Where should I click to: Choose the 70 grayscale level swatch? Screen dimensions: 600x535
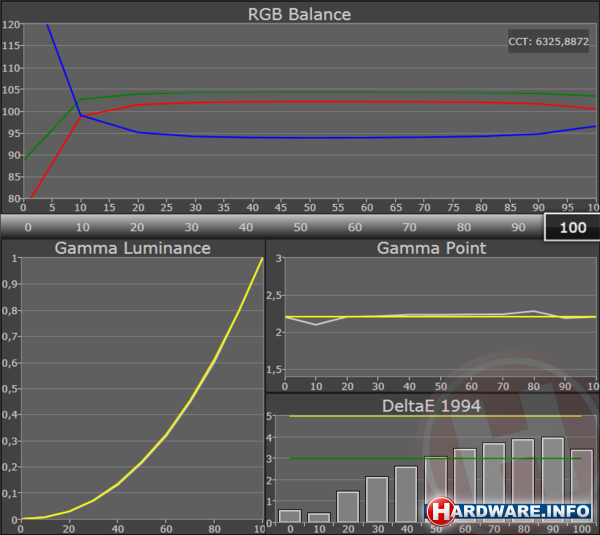(408, 227)
